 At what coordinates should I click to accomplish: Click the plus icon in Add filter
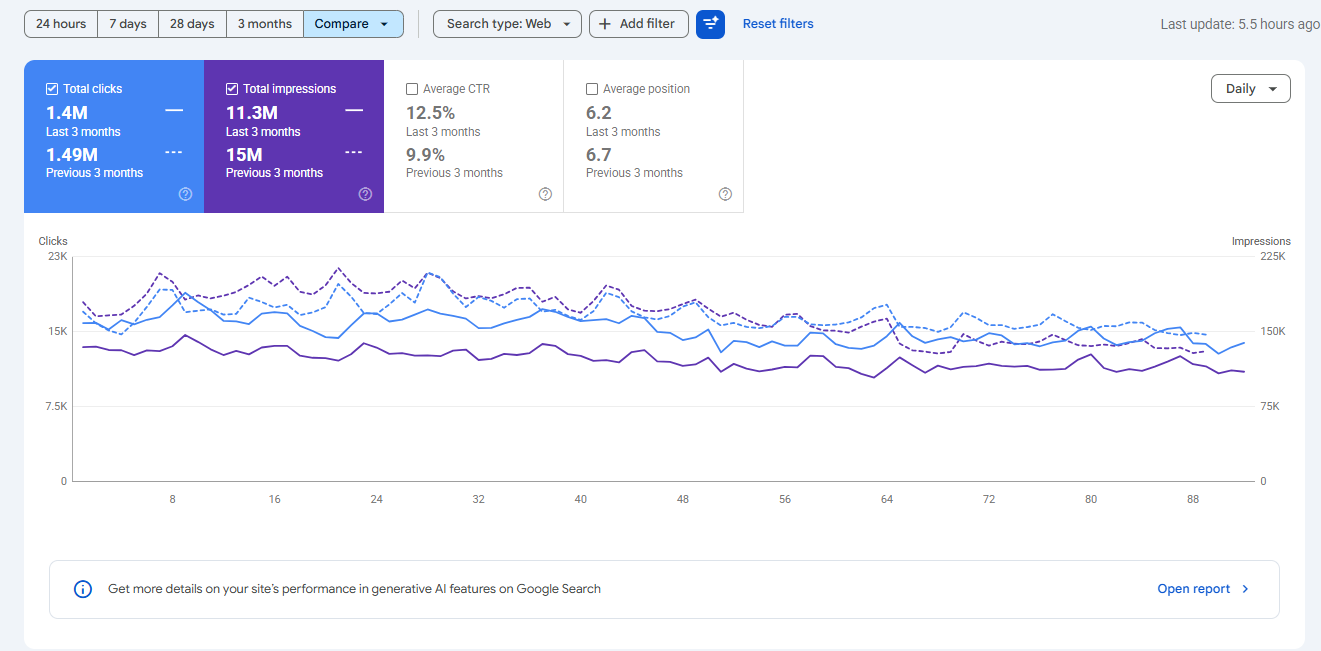click(x=605, y=24)
